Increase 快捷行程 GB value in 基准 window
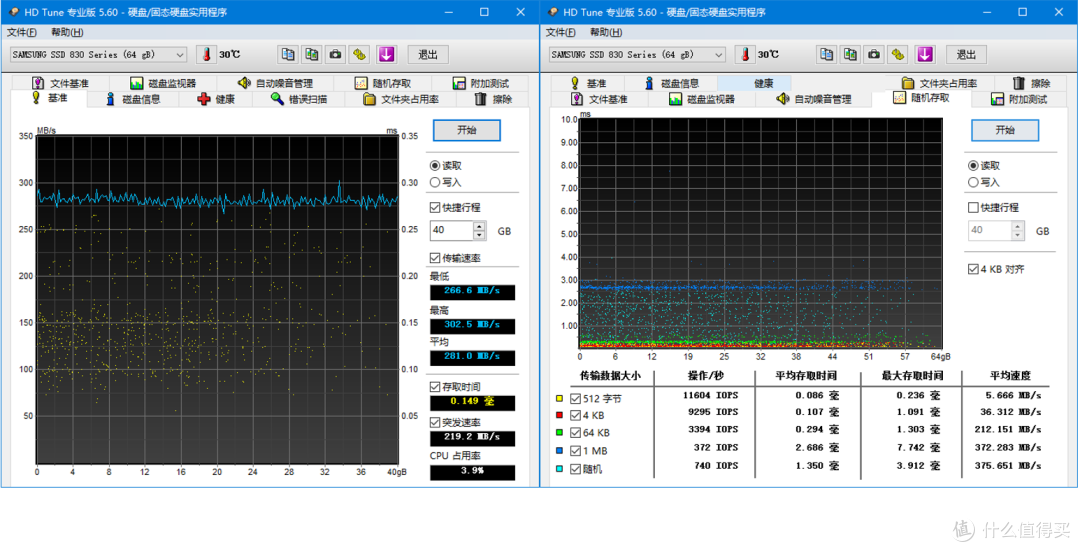 480,226
